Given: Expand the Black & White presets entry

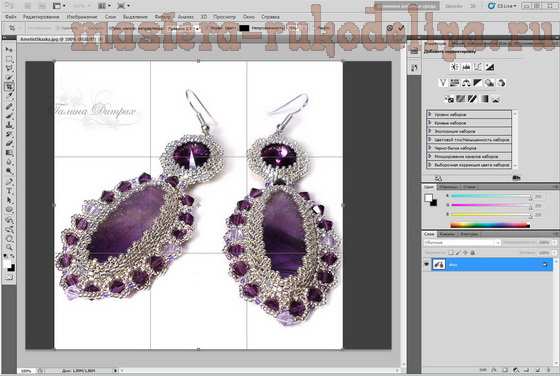Looking at the screenshot, I should (469, 148).
